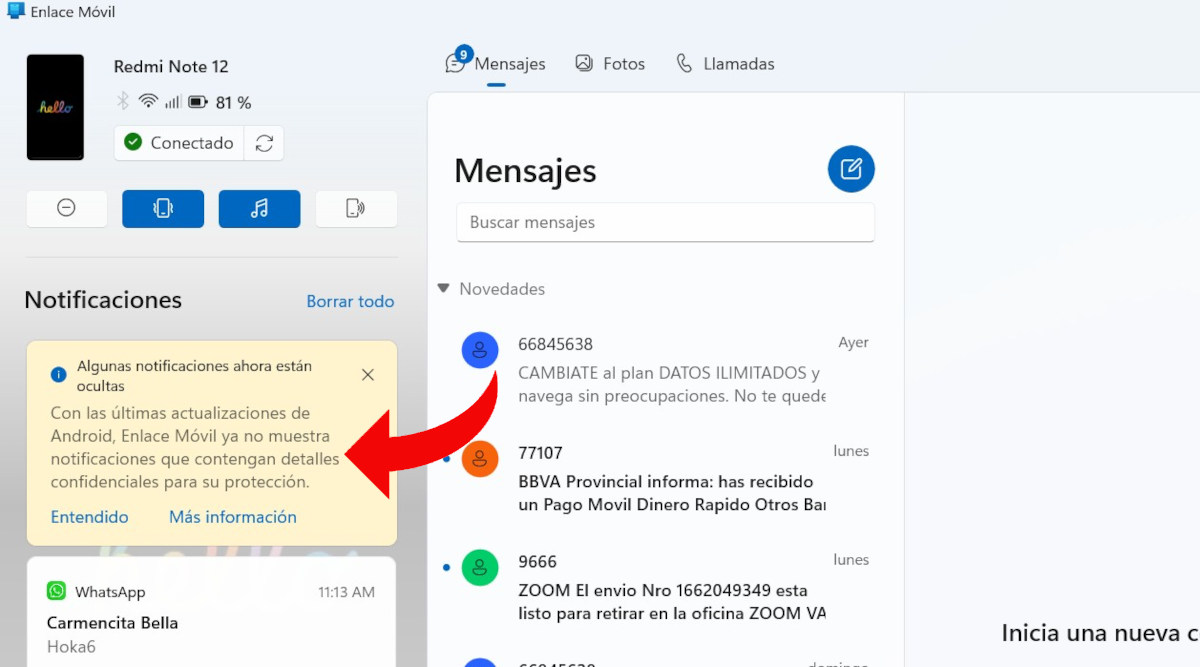
Task: Switch to the Mensajes tab
Action: pos(497,64)
